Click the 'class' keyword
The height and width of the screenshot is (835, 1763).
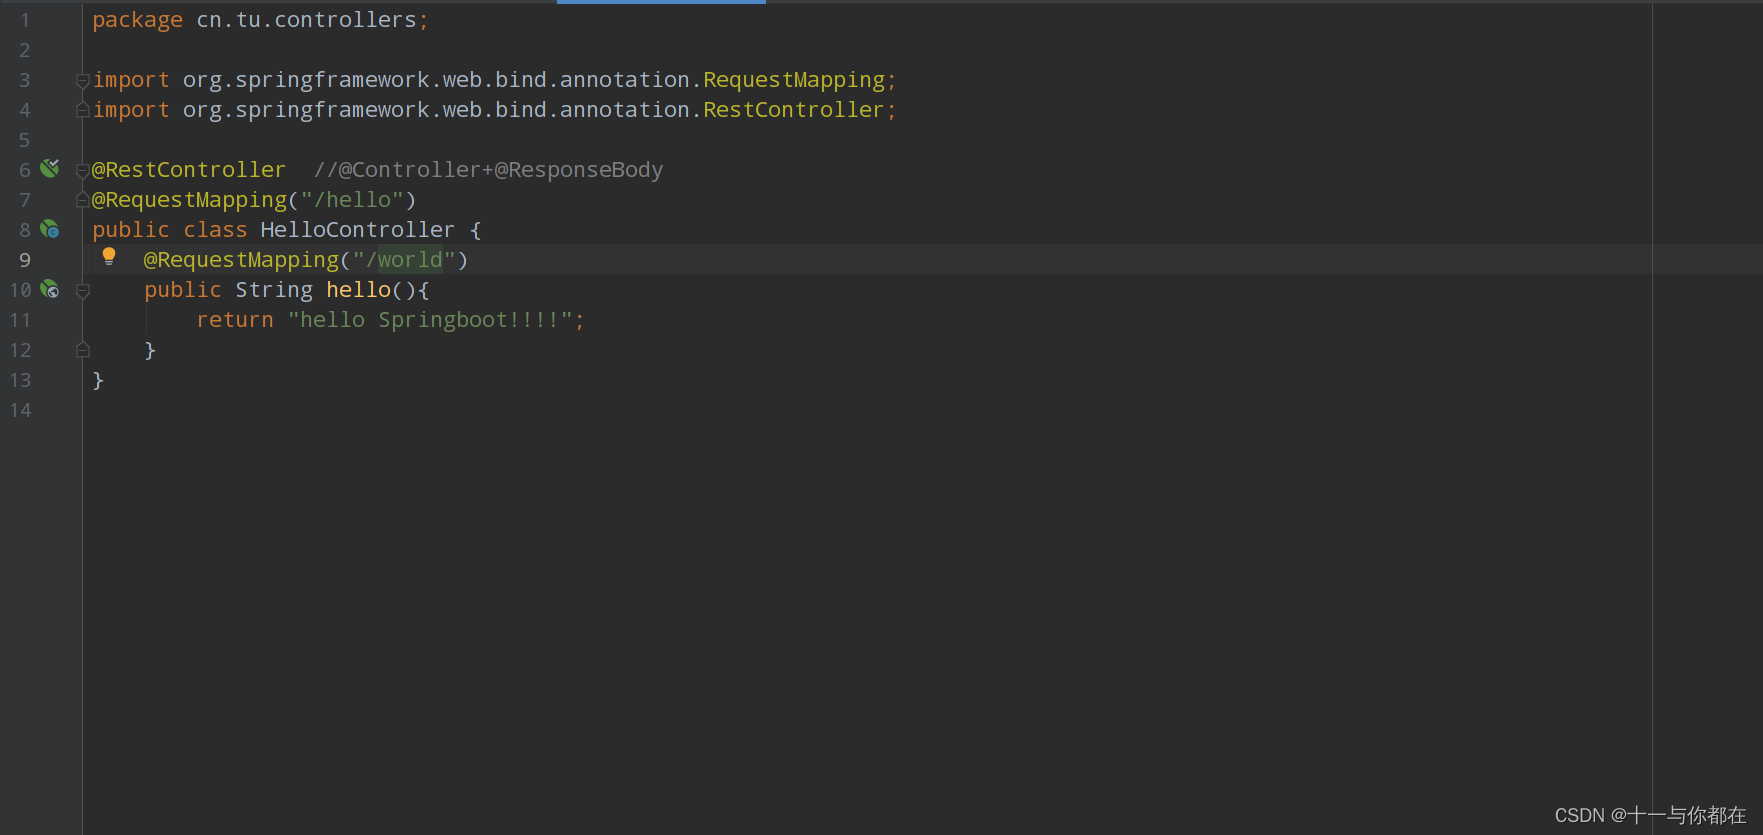(215, 230)
